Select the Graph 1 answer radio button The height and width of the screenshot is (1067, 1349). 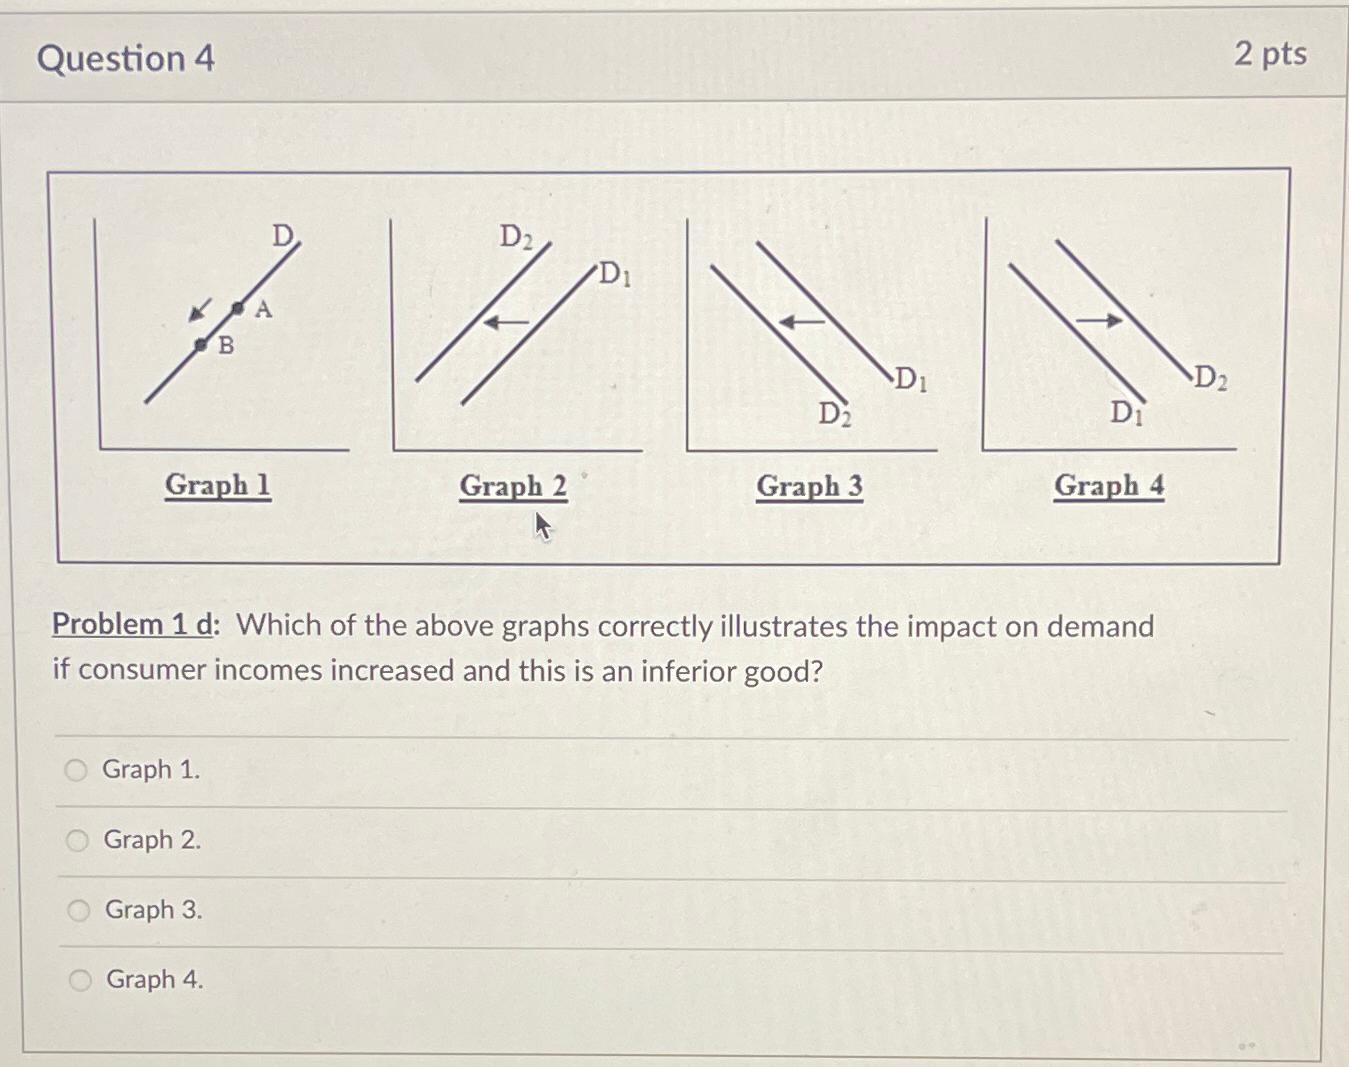point(78,769)
